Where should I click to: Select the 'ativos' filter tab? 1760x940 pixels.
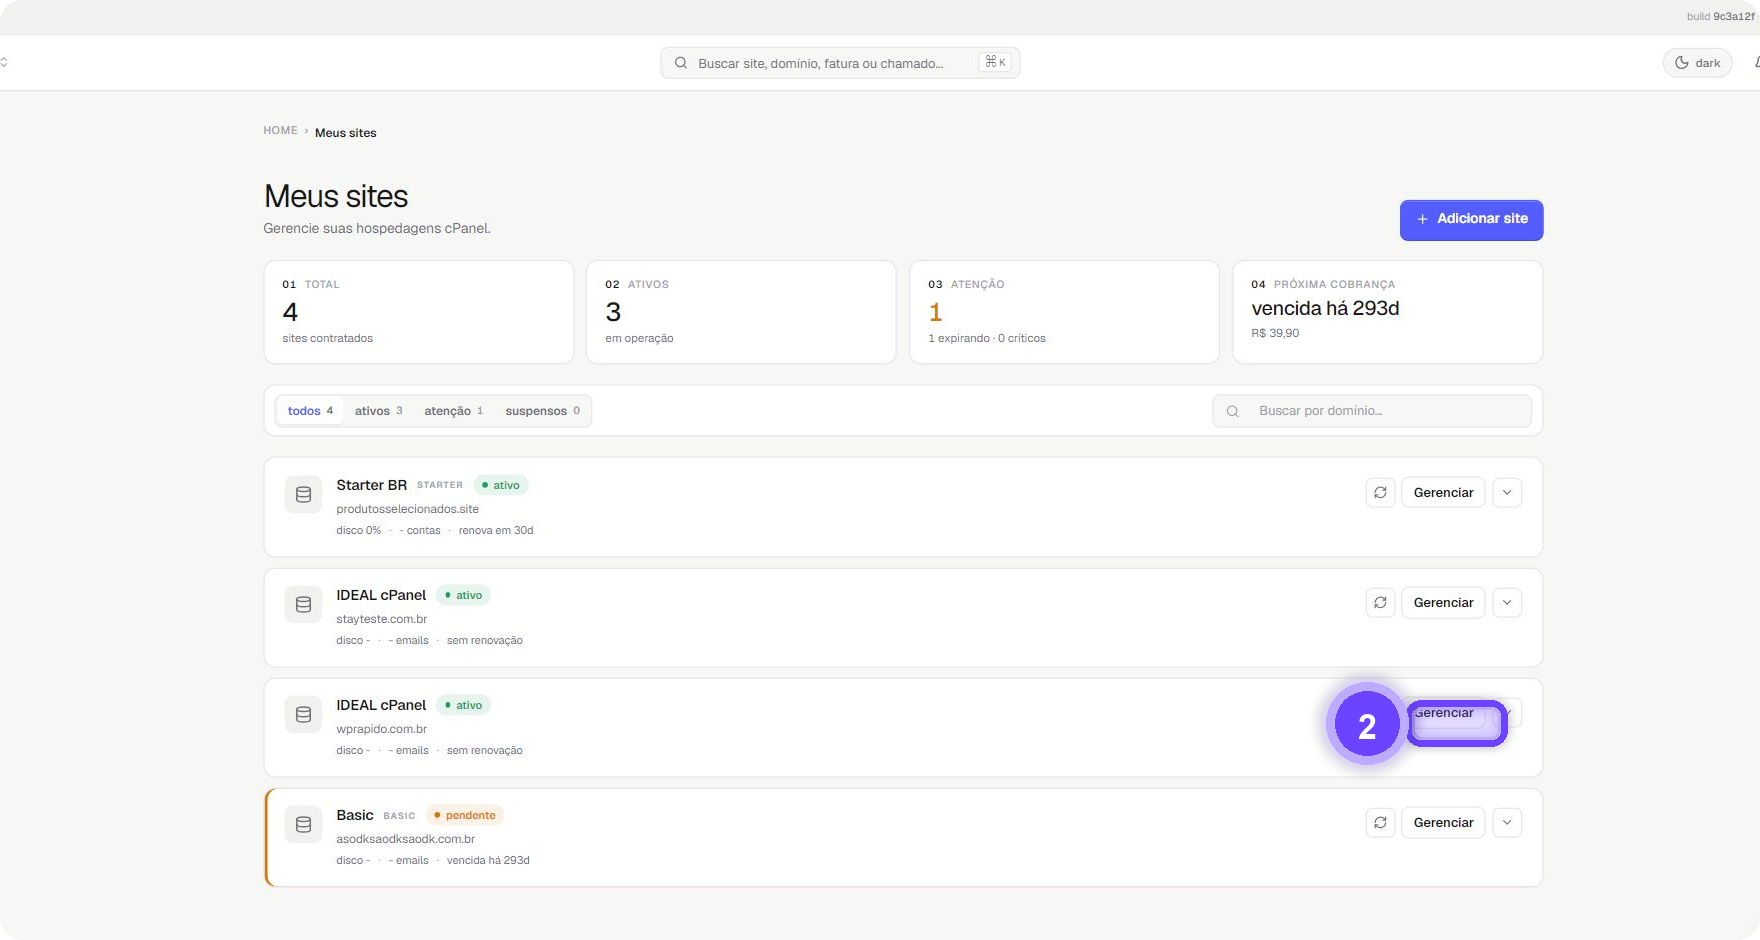pyautogui.click(x=378, y=411)
